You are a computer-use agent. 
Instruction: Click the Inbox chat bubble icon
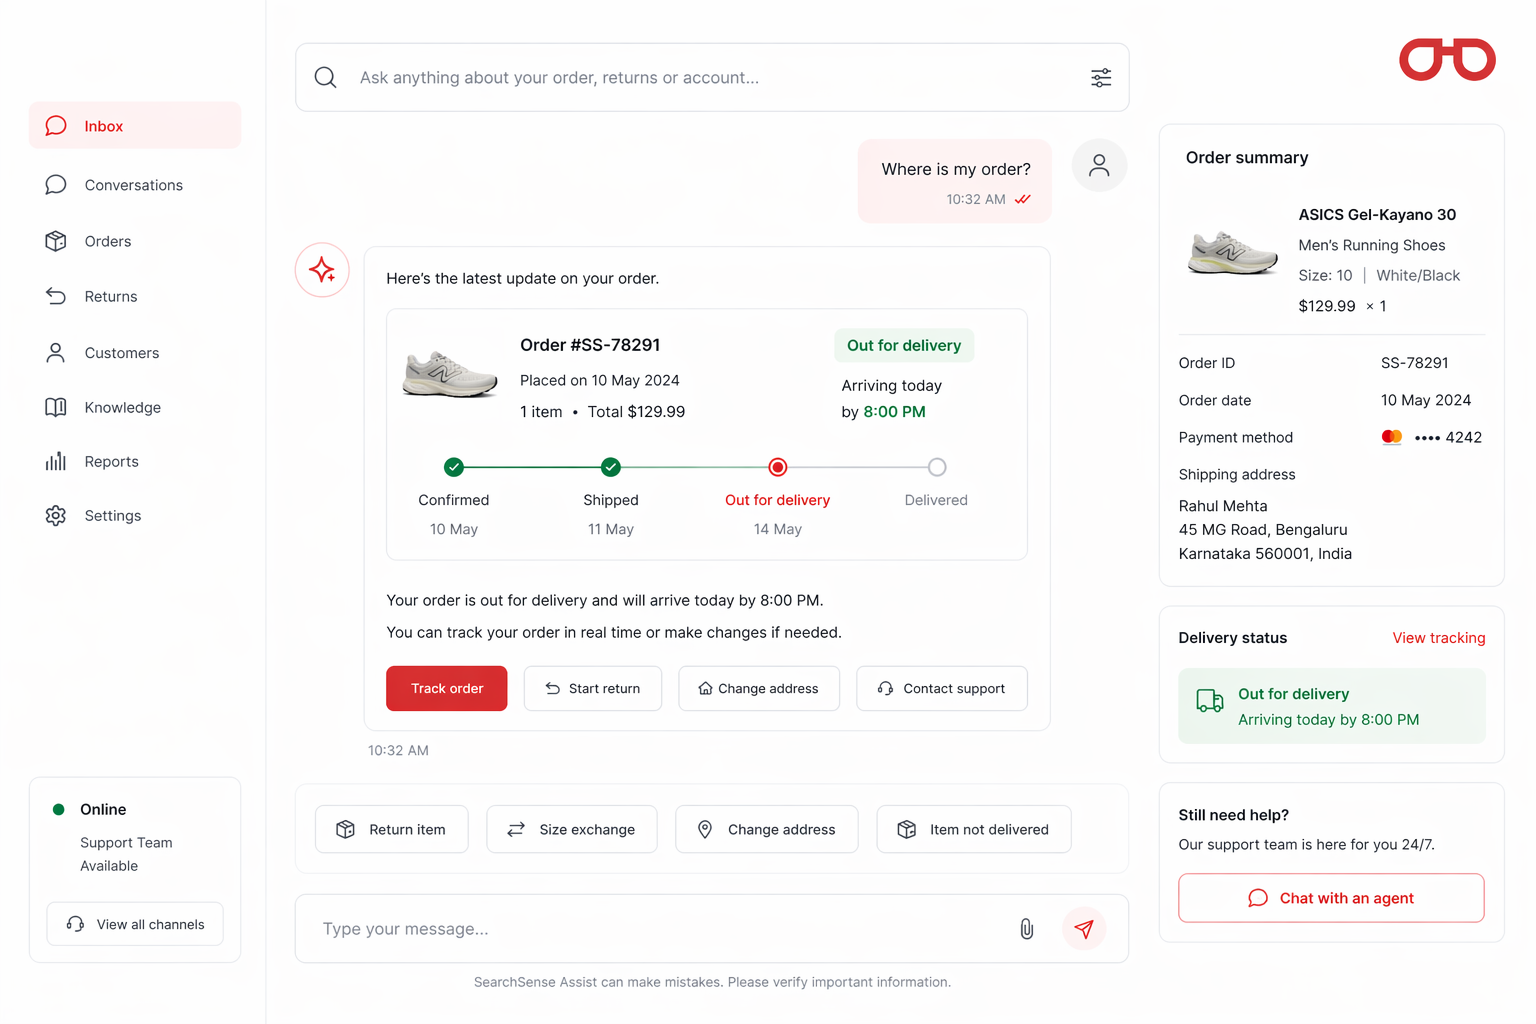click(x=56, y=126)
